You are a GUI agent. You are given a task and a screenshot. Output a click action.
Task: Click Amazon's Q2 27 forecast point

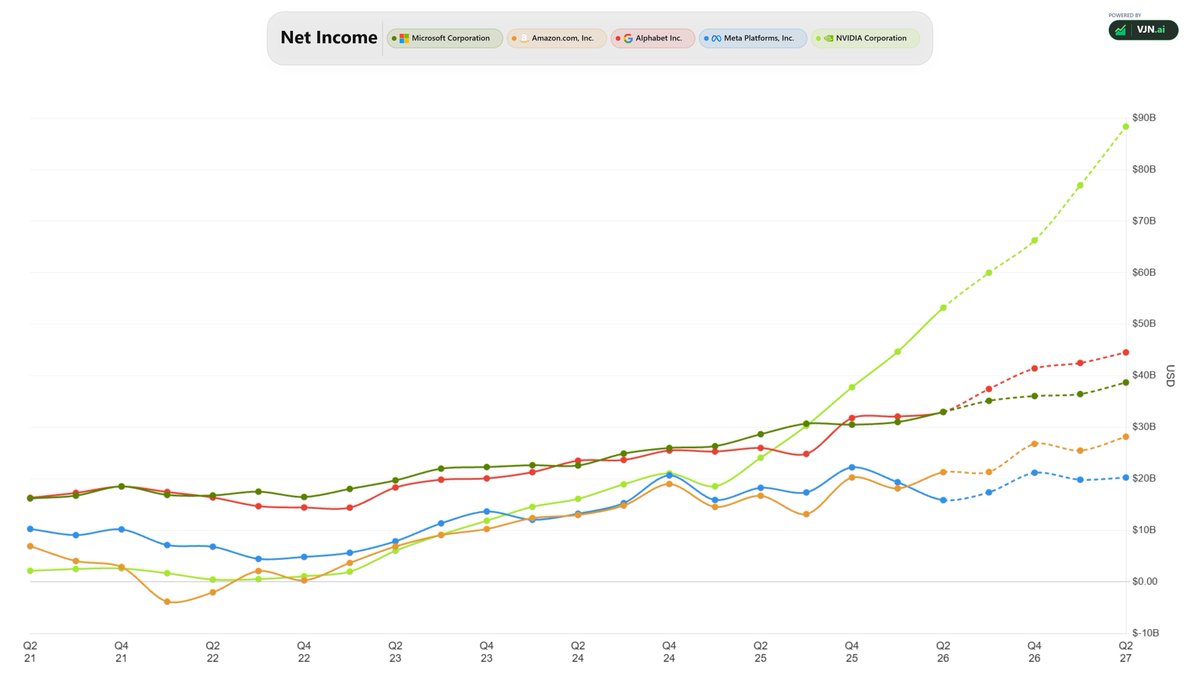[x=1126, y=437]
